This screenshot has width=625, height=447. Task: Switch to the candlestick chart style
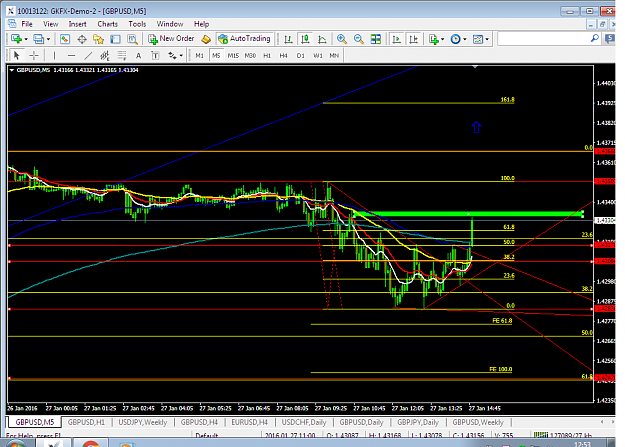[x=305, y=39]
